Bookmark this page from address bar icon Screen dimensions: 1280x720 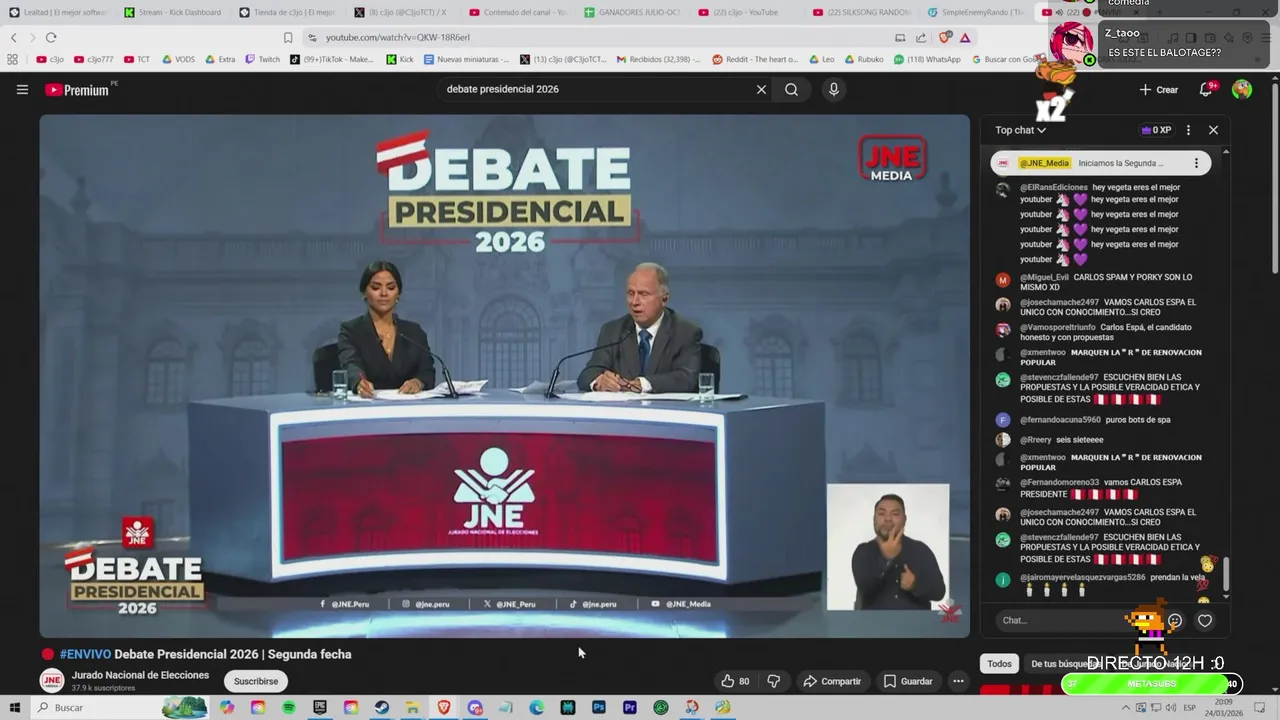click(x=288, y=37)
